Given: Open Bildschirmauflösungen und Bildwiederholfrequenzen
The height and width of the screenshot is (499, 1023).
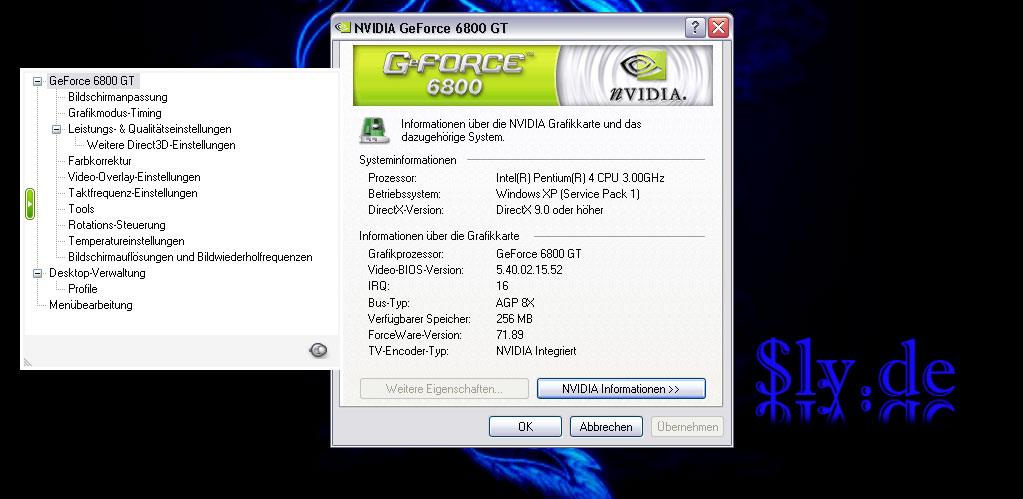Looking at the screenshot, I should (x=191, y=257).
